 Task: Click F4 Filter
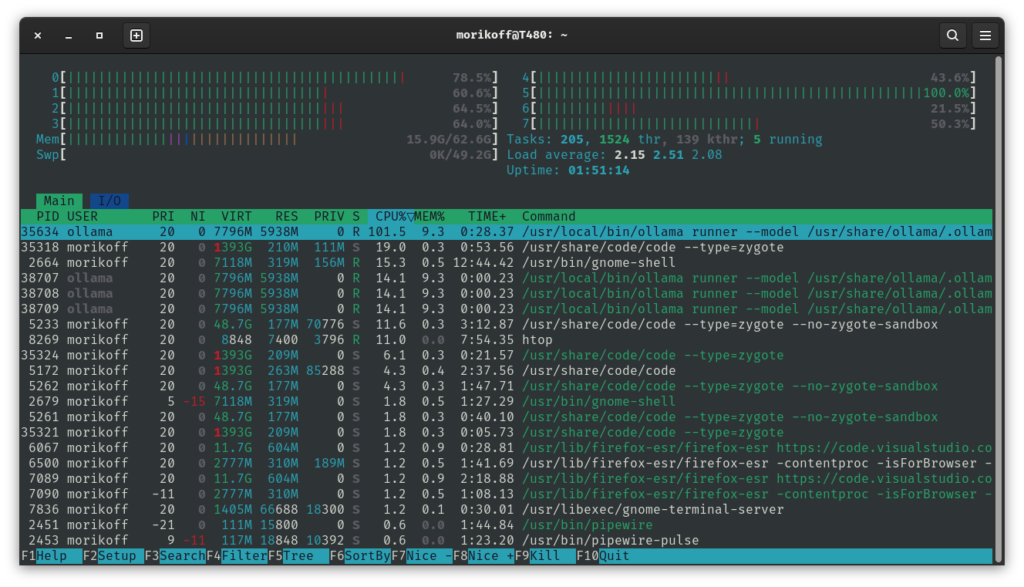point(236,556)
